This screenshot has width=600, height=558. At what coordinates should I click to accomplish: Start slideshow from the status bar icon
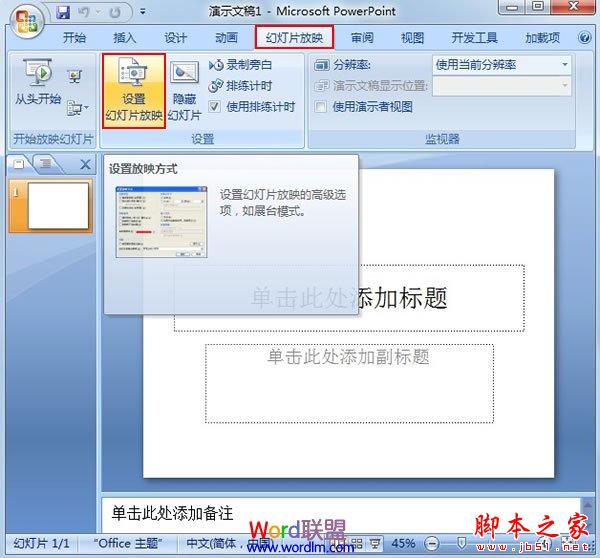coord(375,543)
